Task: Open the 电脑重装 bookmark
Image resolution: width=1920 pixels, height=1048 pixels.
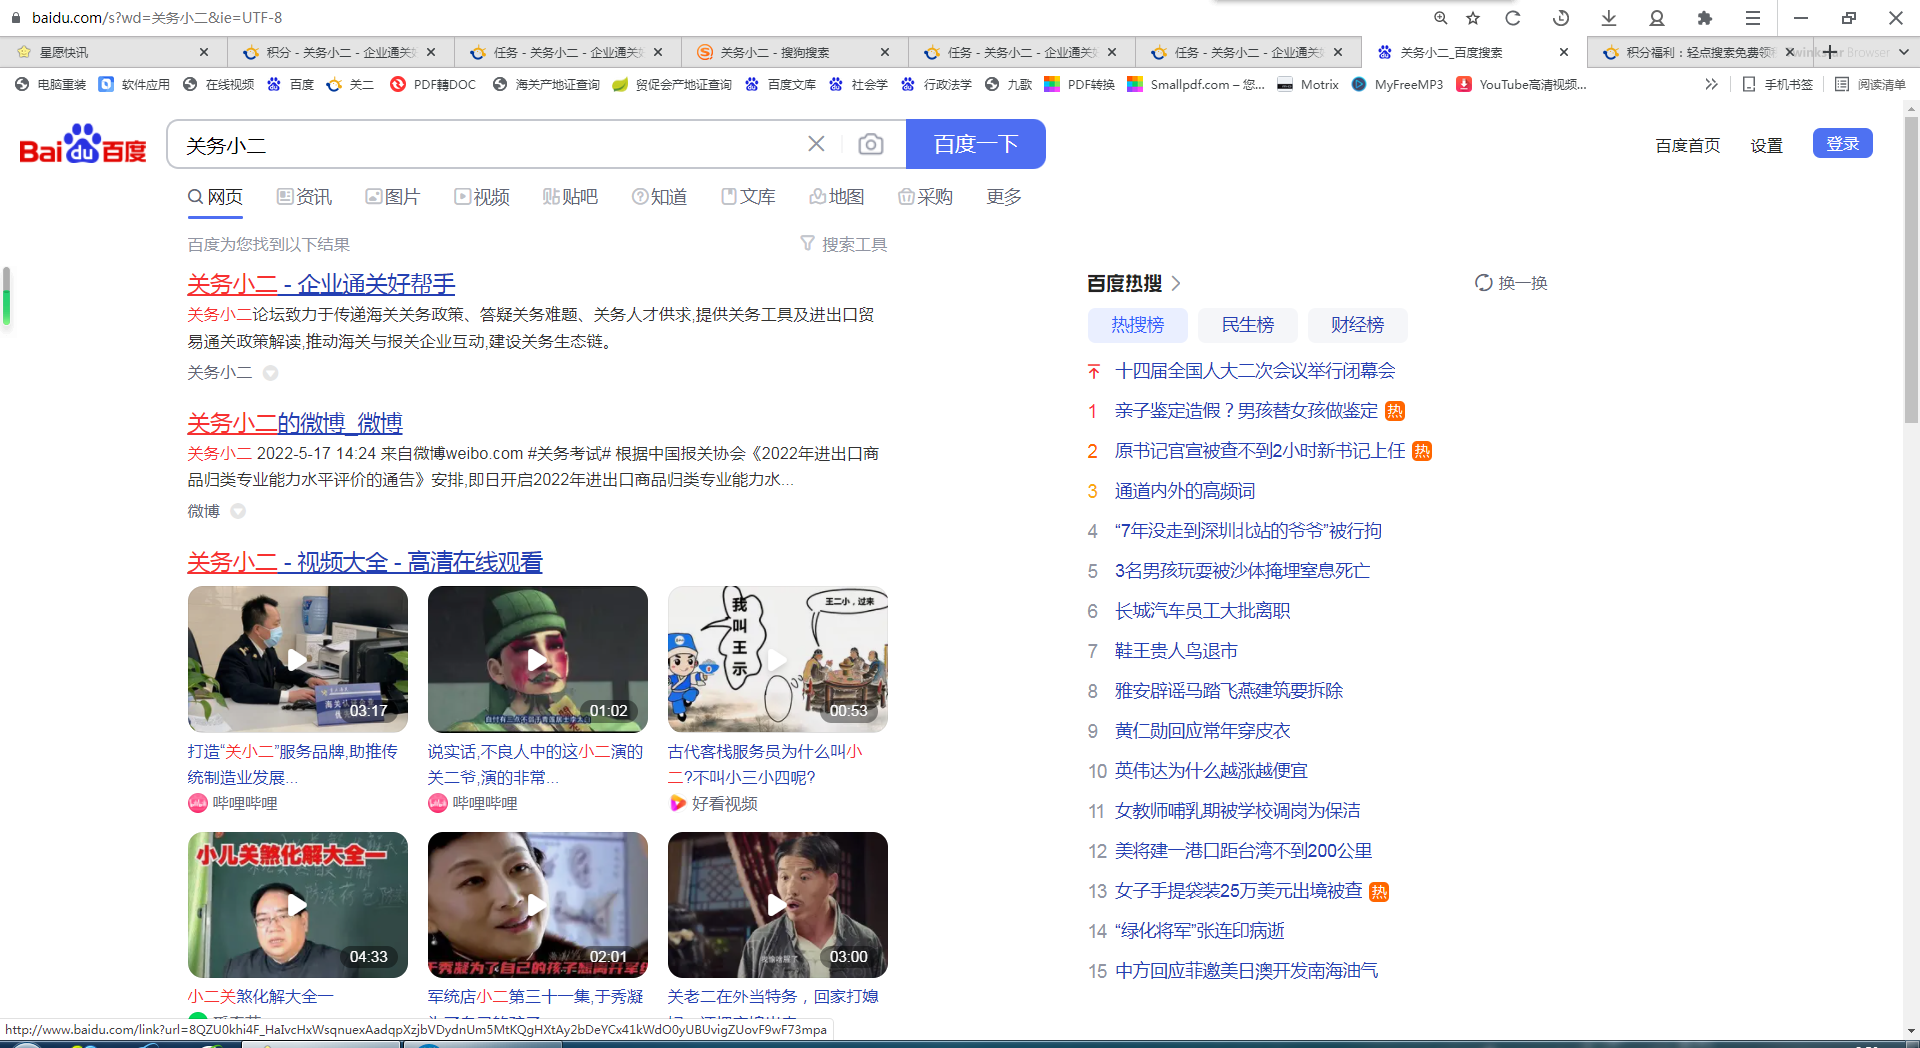Action: [x=51, y=84]
